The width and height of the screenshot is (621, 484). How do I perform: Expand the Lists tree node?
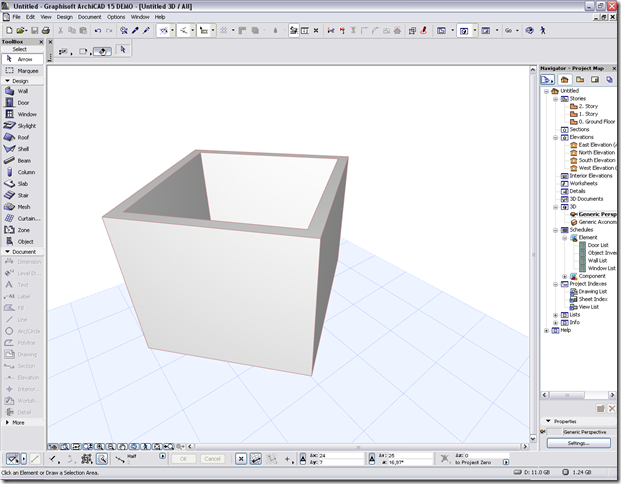click(x=555, y=315)
